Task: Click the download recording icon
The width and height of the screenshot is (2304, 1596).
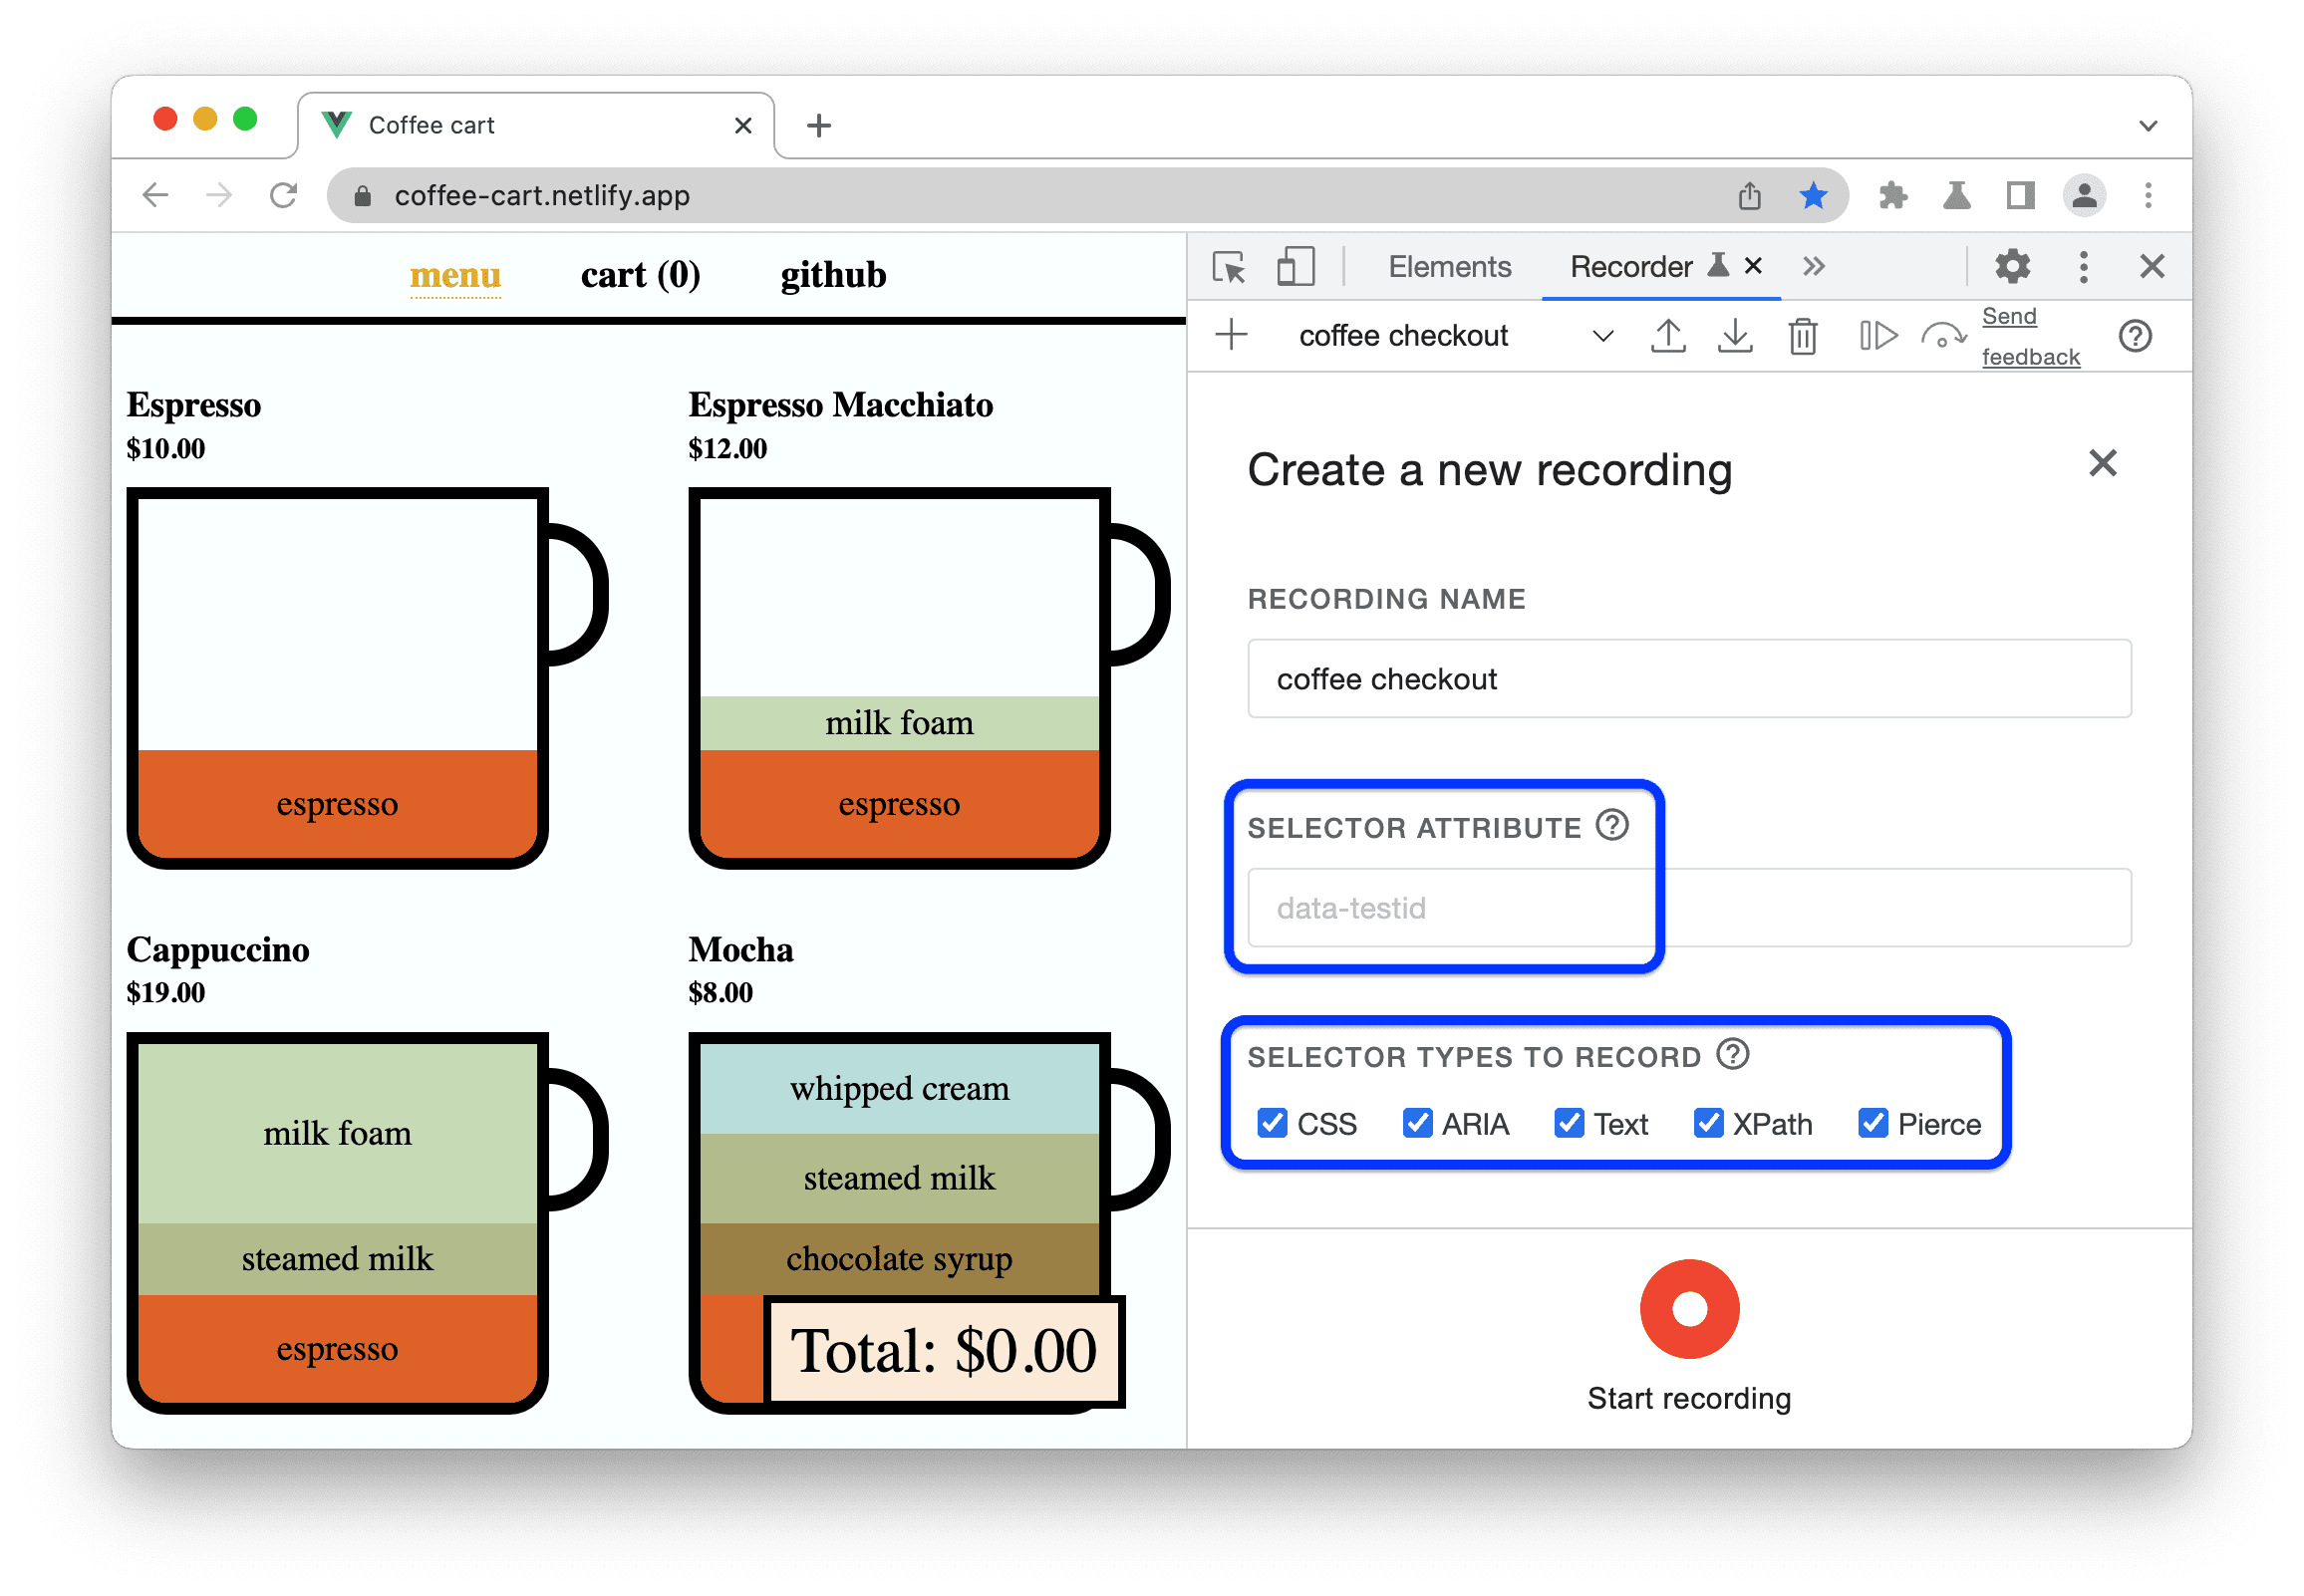Action: 1735,338
